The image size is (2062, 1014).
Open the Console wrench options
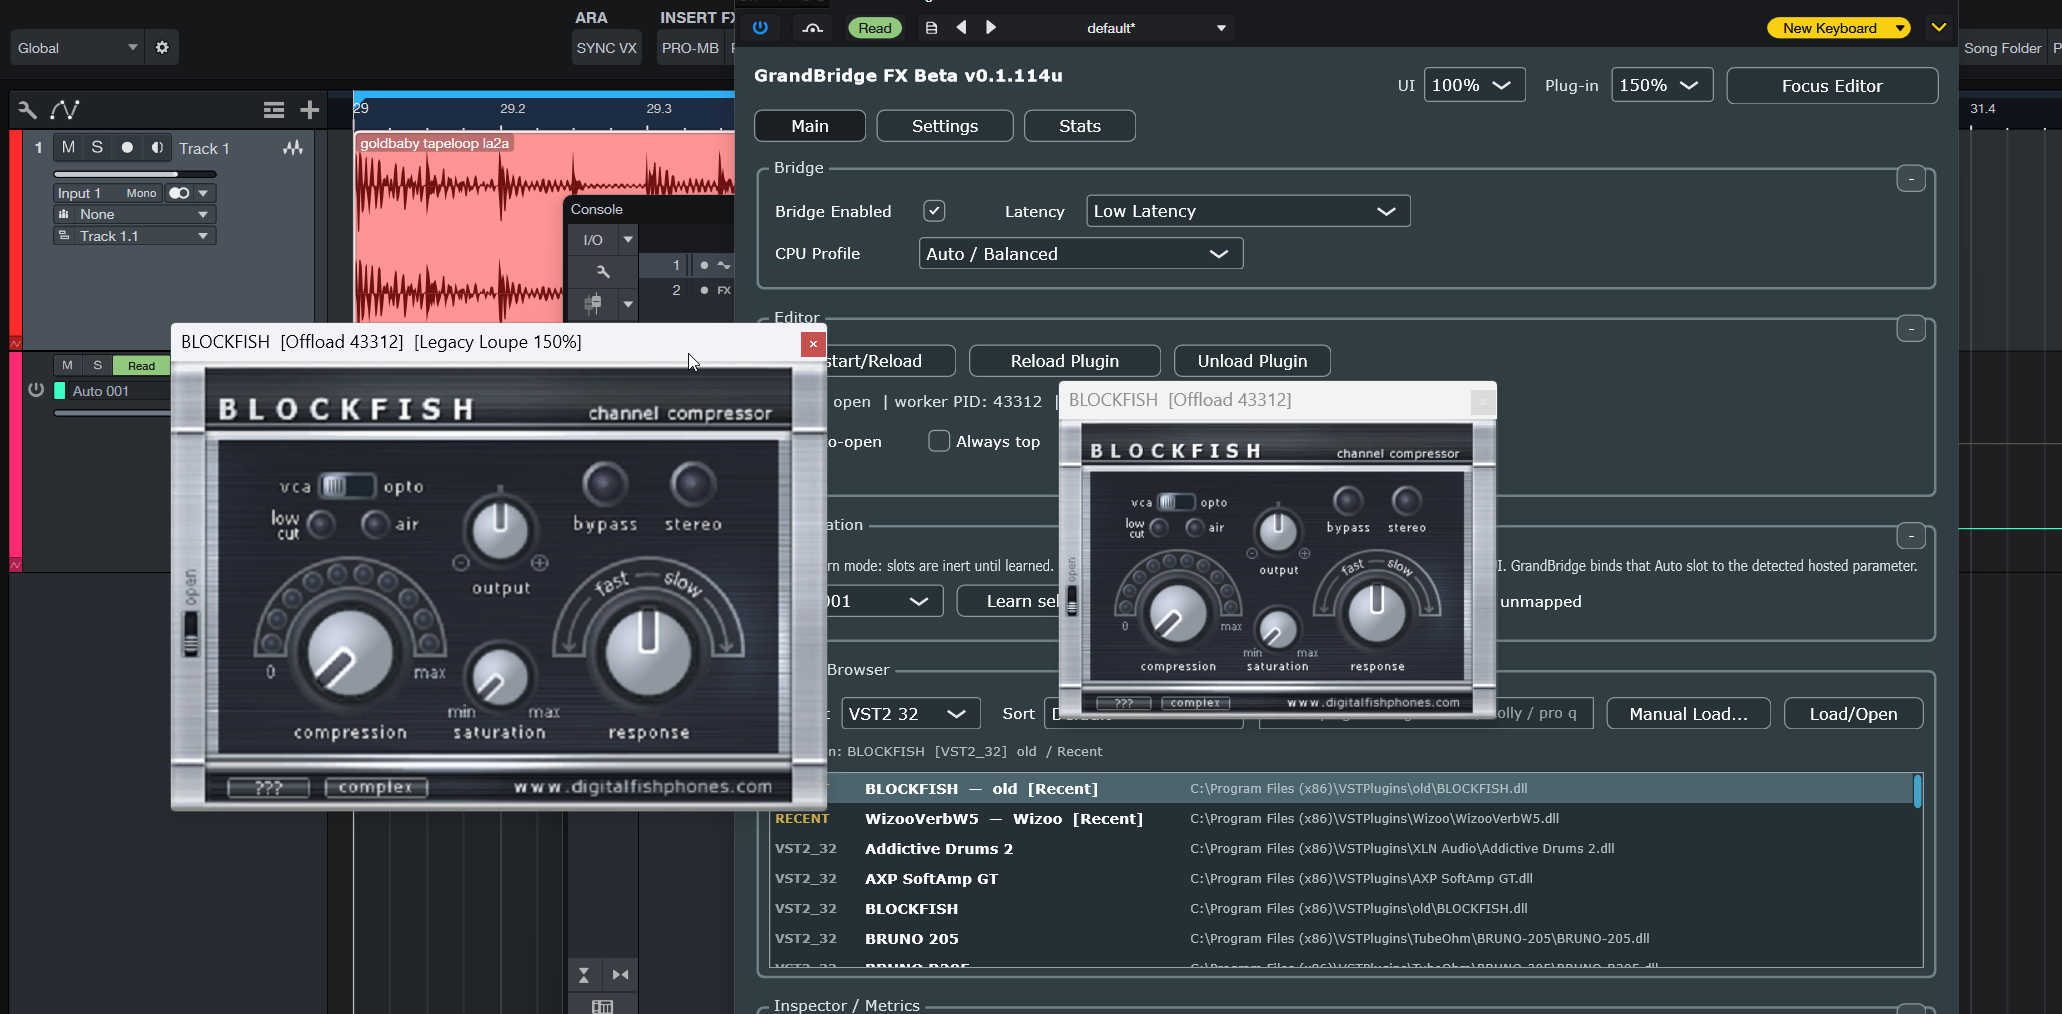[603, 271]
